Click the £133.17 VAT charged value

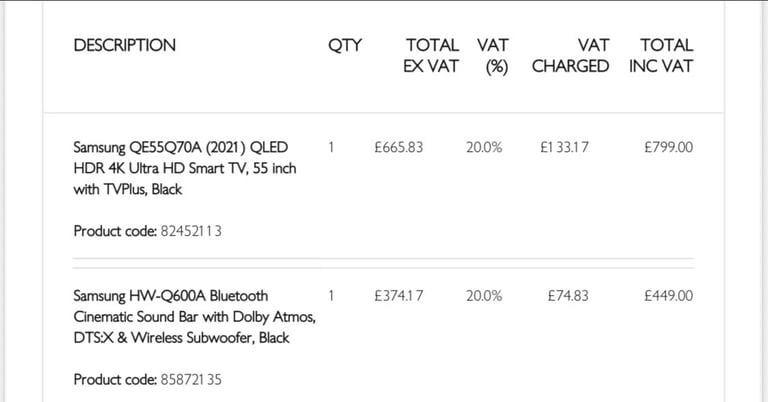pyautogui.click(x=564, y=147)
